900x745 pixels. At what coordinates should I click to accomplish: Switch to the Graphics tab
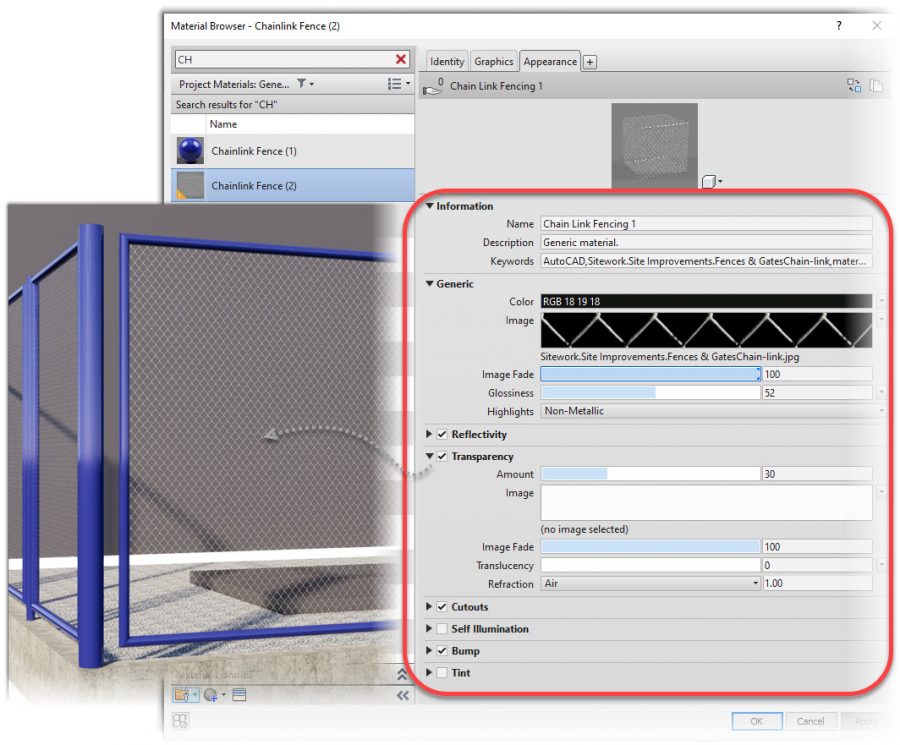pyautogui.click(x=493, y=61)
